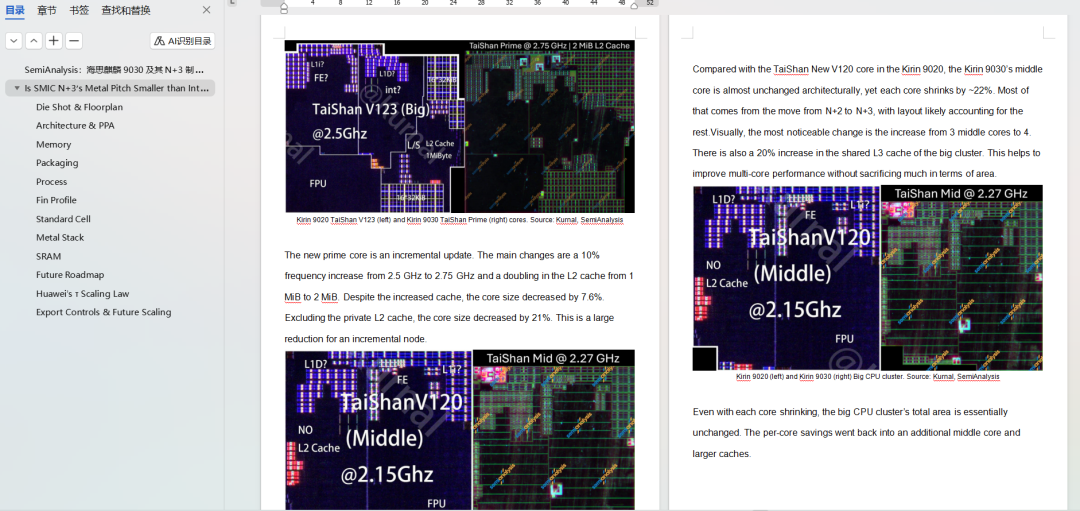
Task: Click the minus icon to demote heading
Action: (x=74, y=41)
